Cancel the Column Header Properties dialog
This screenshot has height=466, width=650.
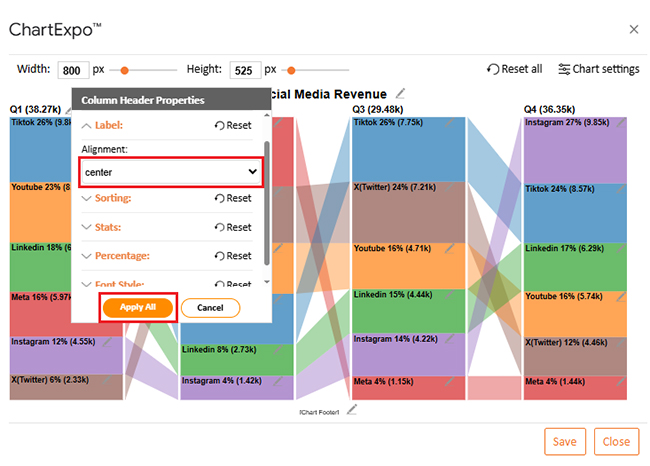point(210,308)
